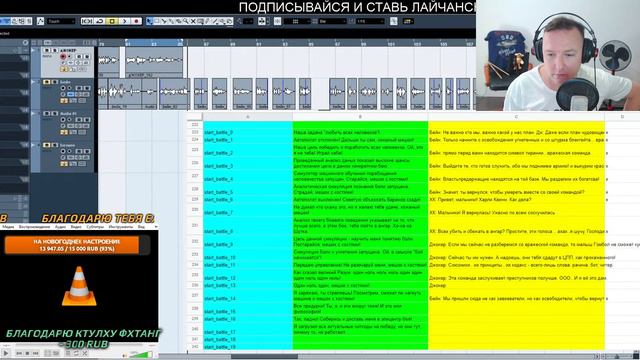Adjust the VLC volume slider
Image resolution: width=640 pixels, height=360 pixels.
click(x=140, y=354)
